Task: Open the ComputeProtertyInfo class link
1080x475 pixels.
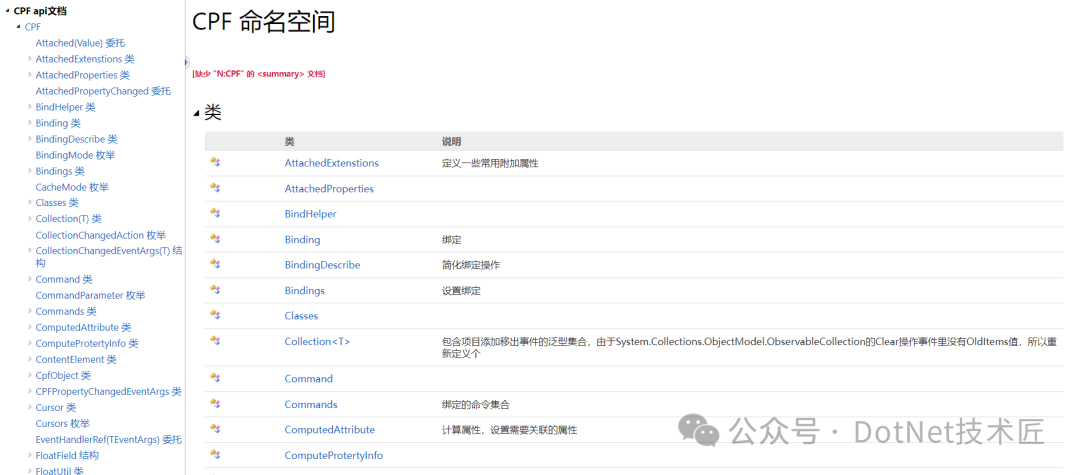Action: tap(333, 455)
